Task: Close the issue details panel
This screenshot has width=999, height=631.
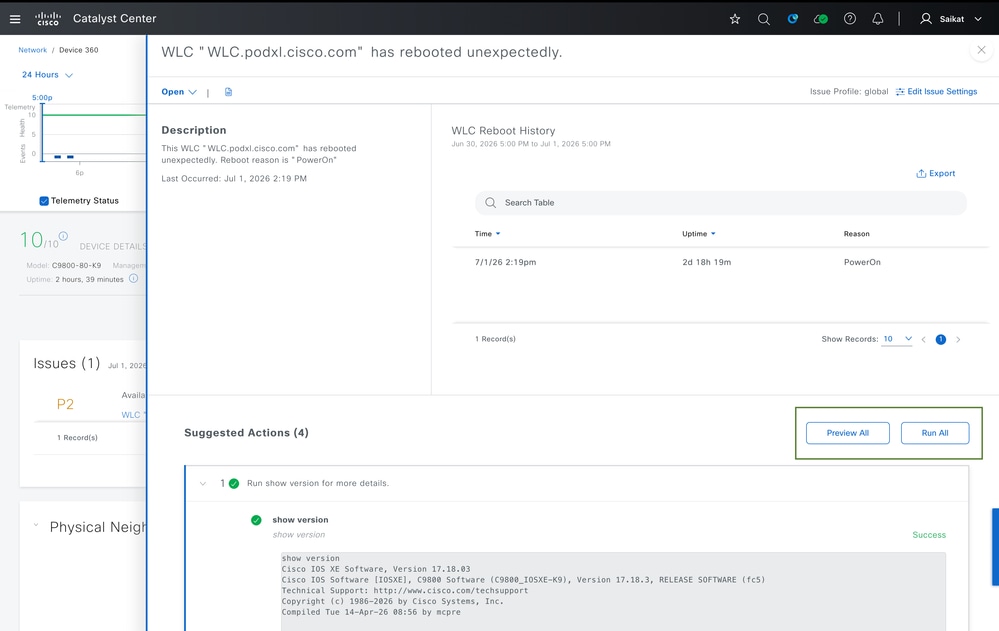Action: 981,50
